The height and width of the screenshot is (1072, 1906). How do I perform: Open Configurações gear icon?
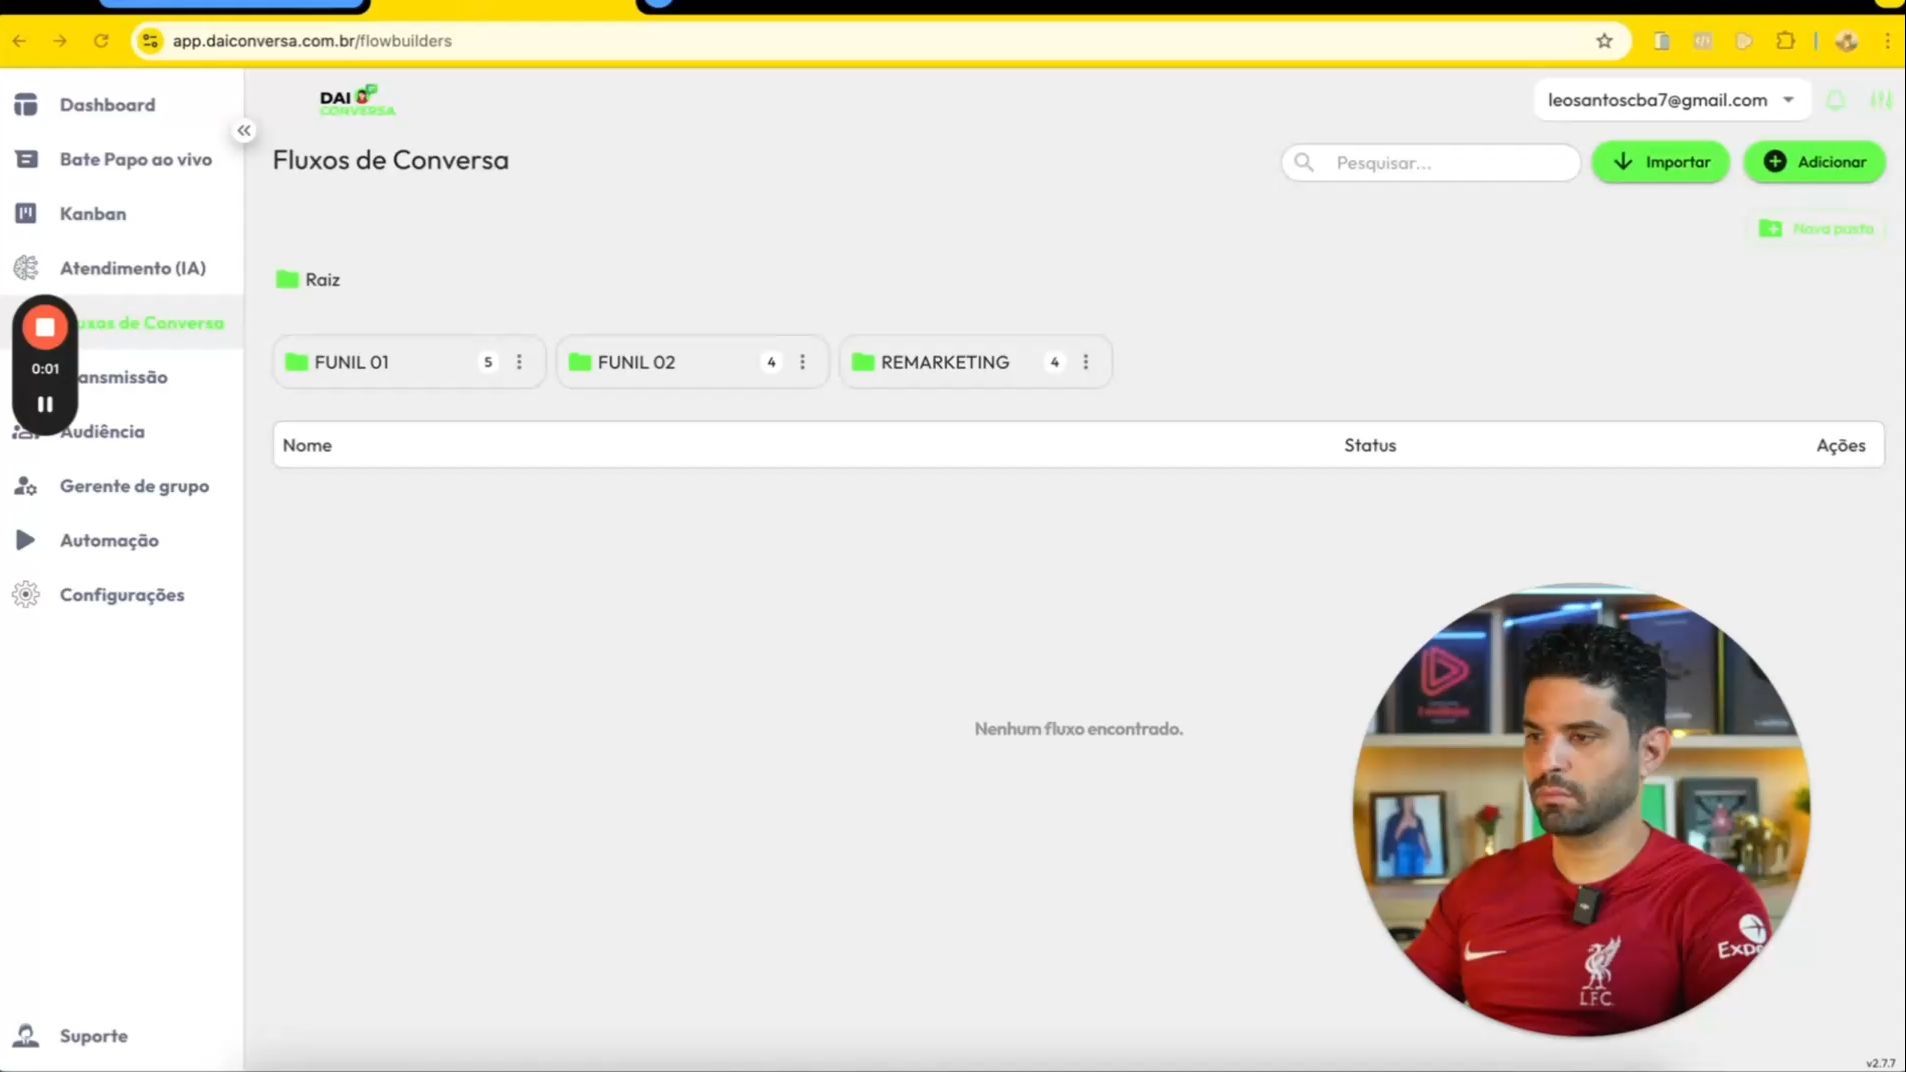(26, 594)
